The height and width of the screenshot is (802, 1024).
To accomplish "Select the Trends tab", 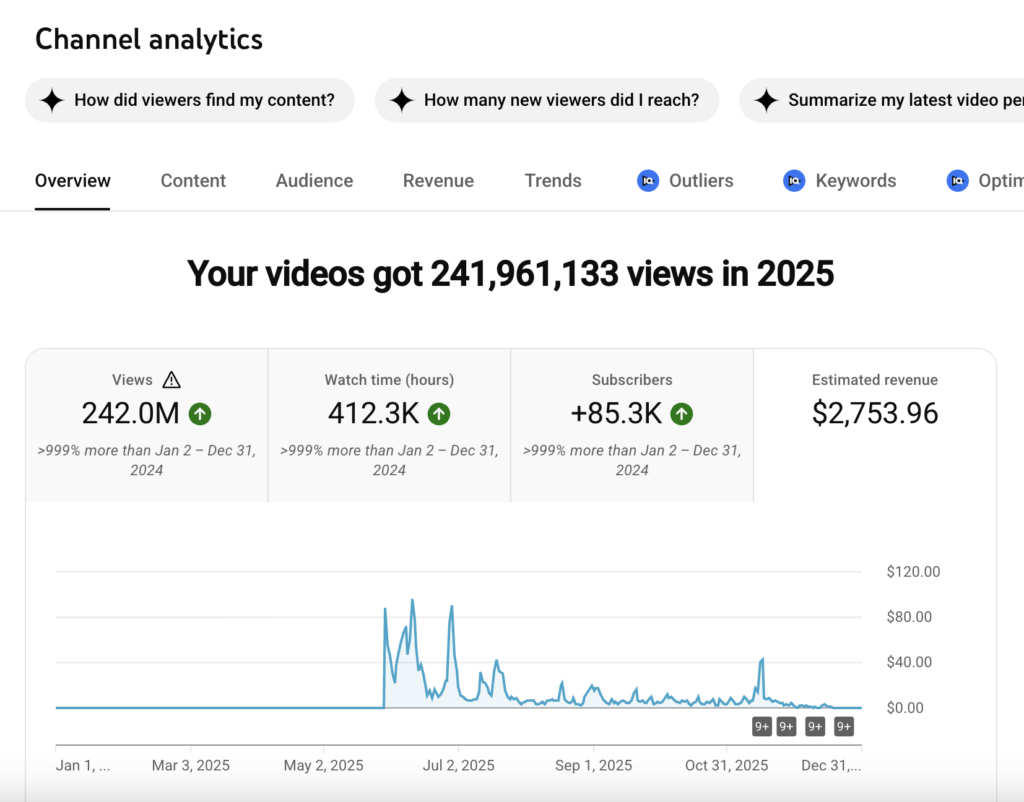I will pyautogui.click(x=552, y=181).
